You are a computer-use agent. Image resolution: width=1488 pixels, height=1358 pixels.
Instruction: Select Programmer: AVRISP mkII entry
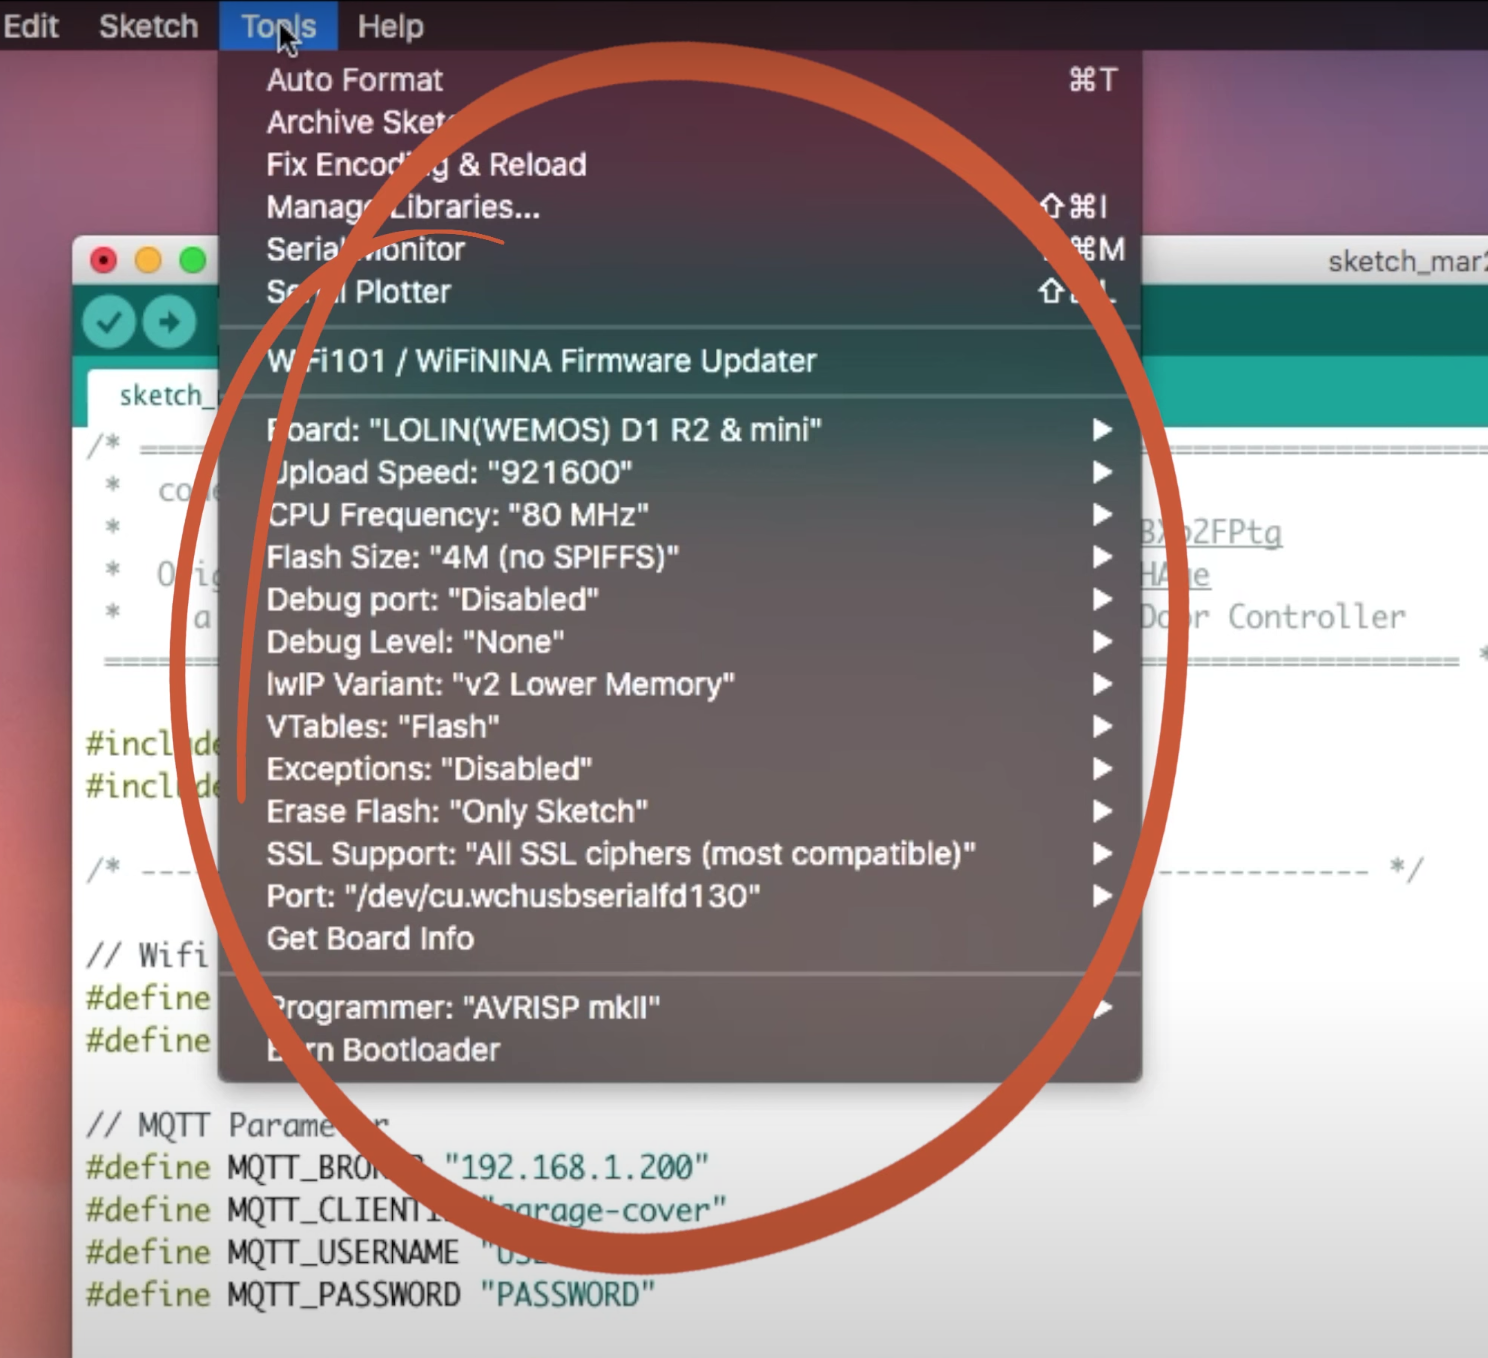click(x=680, y=1008)
